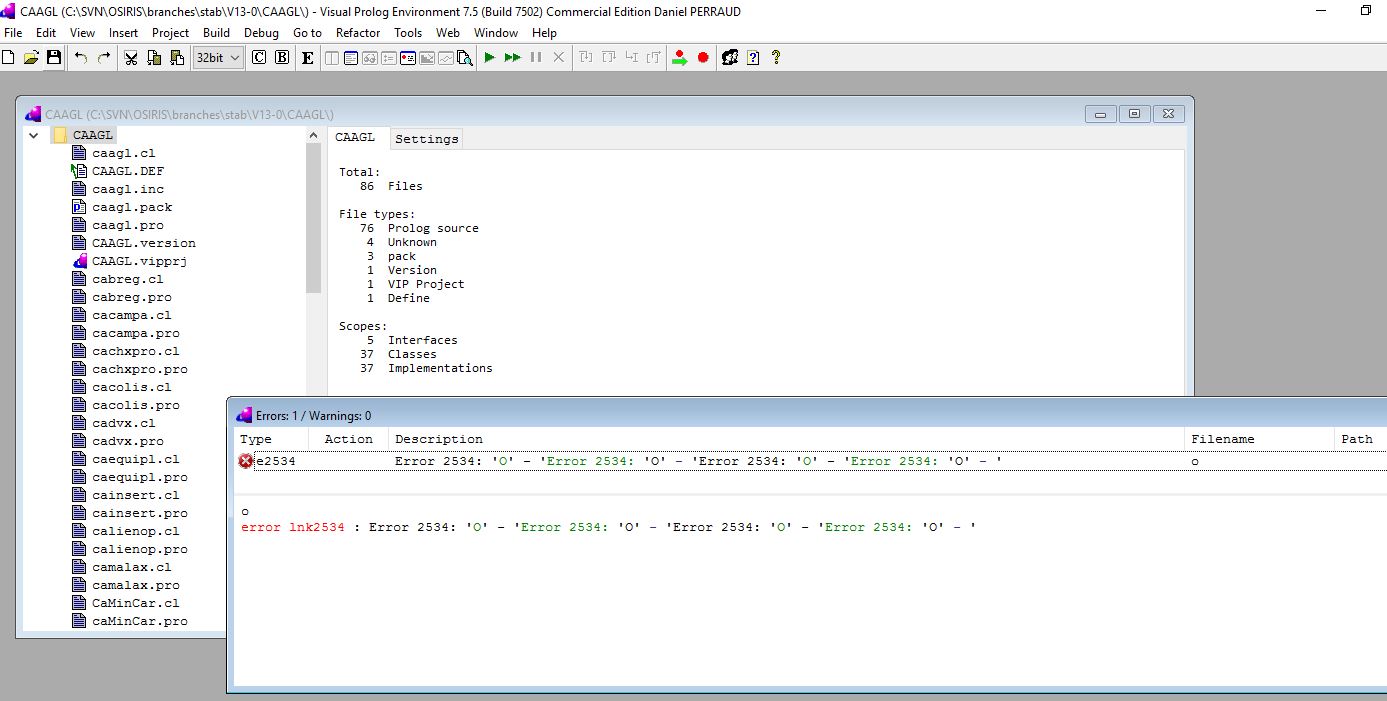Image resolution: width=1387 pixels, height=701 pixels.
Task: Click the help question-mark box icon
Action: (753, 58)
